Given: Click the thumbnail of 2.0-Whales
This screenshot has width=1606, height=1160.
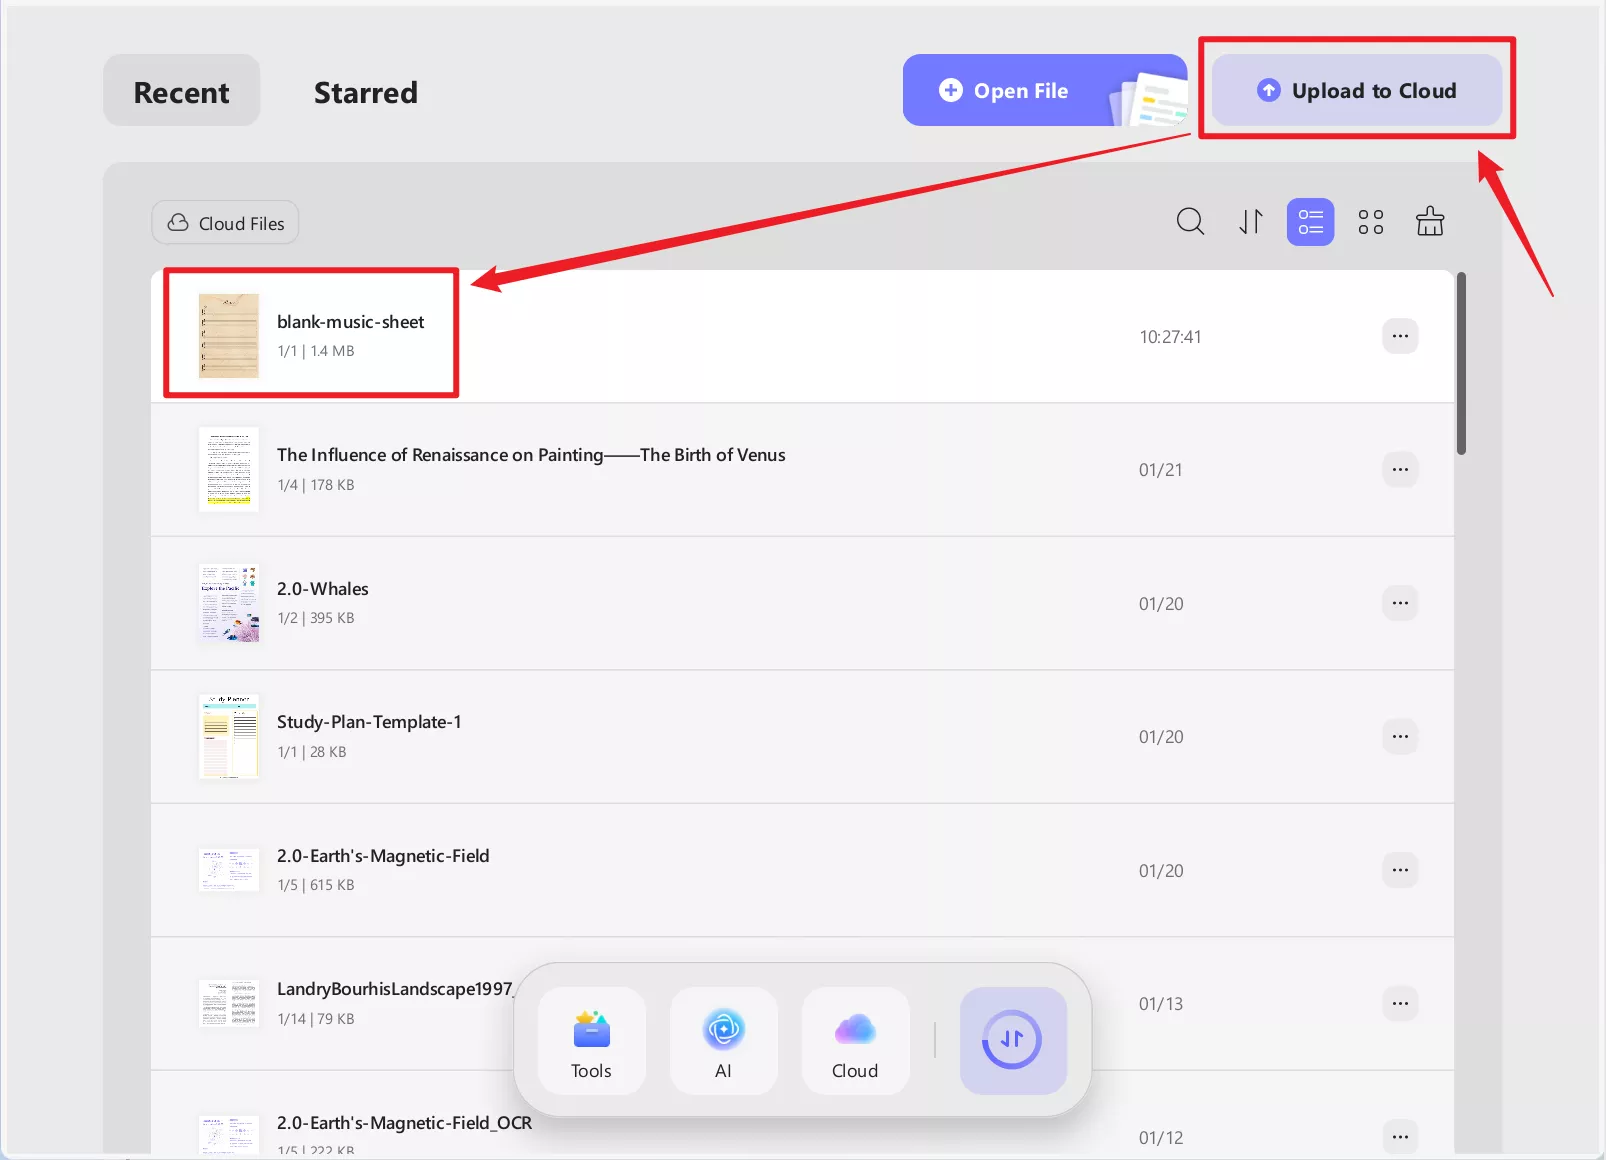Looking at the screenshot, I should pyautogui.click(x=228, y=603).
